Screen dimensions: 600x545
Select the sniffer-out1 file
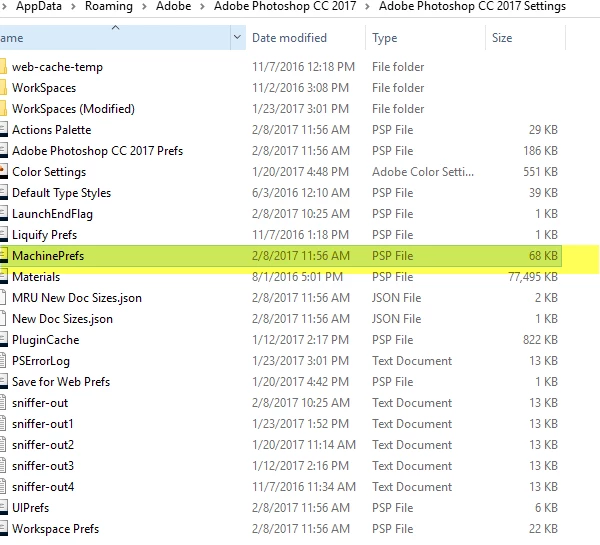[42, 424]
